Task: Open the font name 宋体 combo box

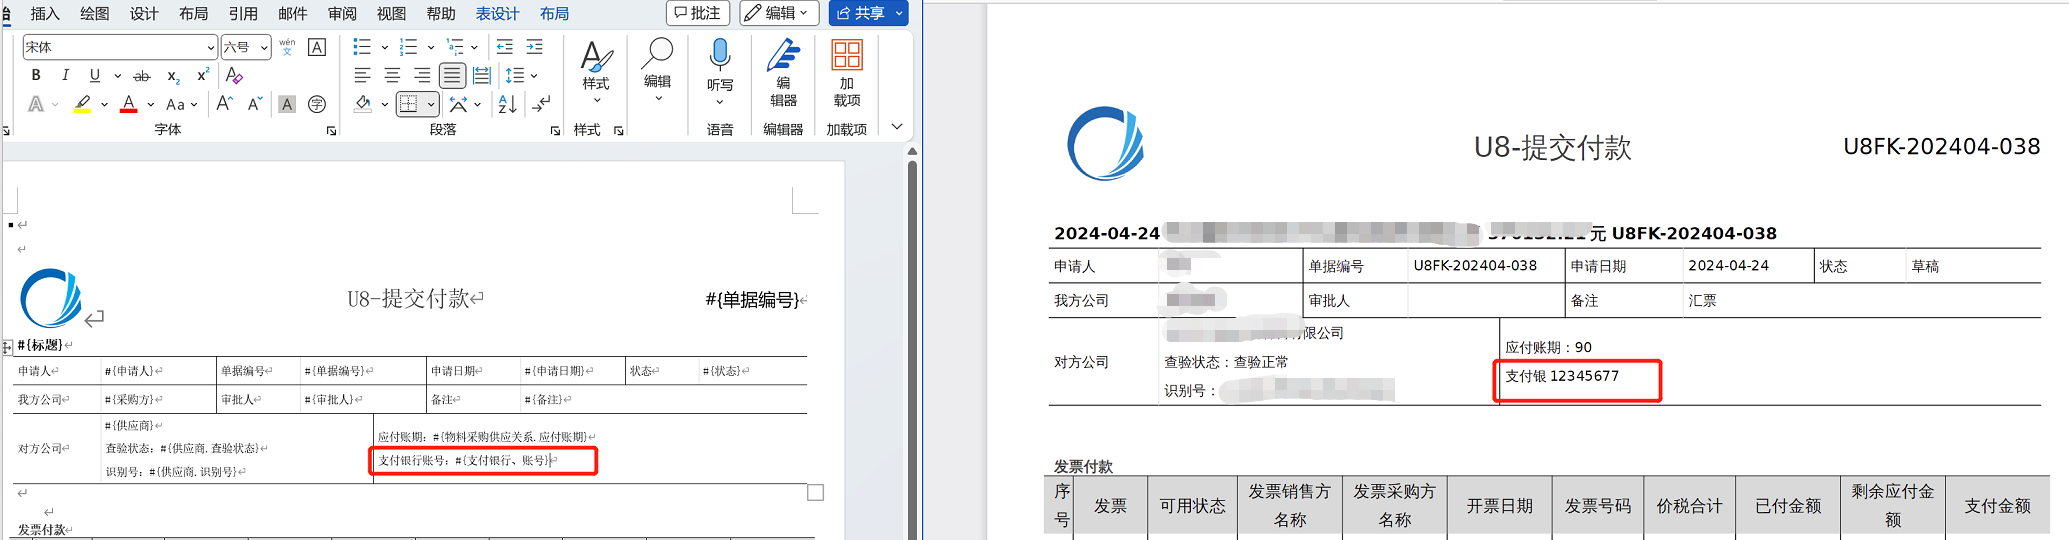Action: click(119, 47)
